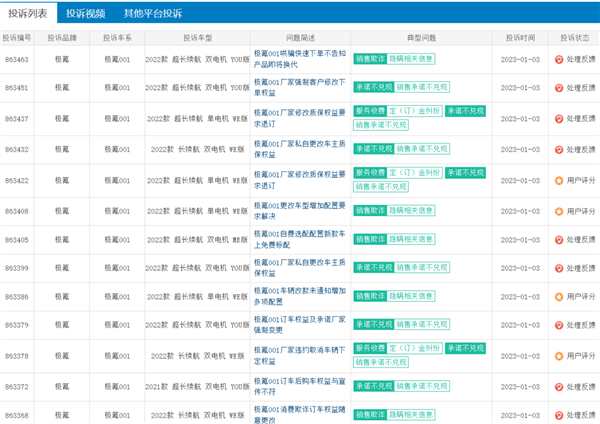Click the 2022款 超长续航 双电机 ME版 model cell
This screenshot has width=600, height=424.
pyautogui.click(x=197, y=240)
